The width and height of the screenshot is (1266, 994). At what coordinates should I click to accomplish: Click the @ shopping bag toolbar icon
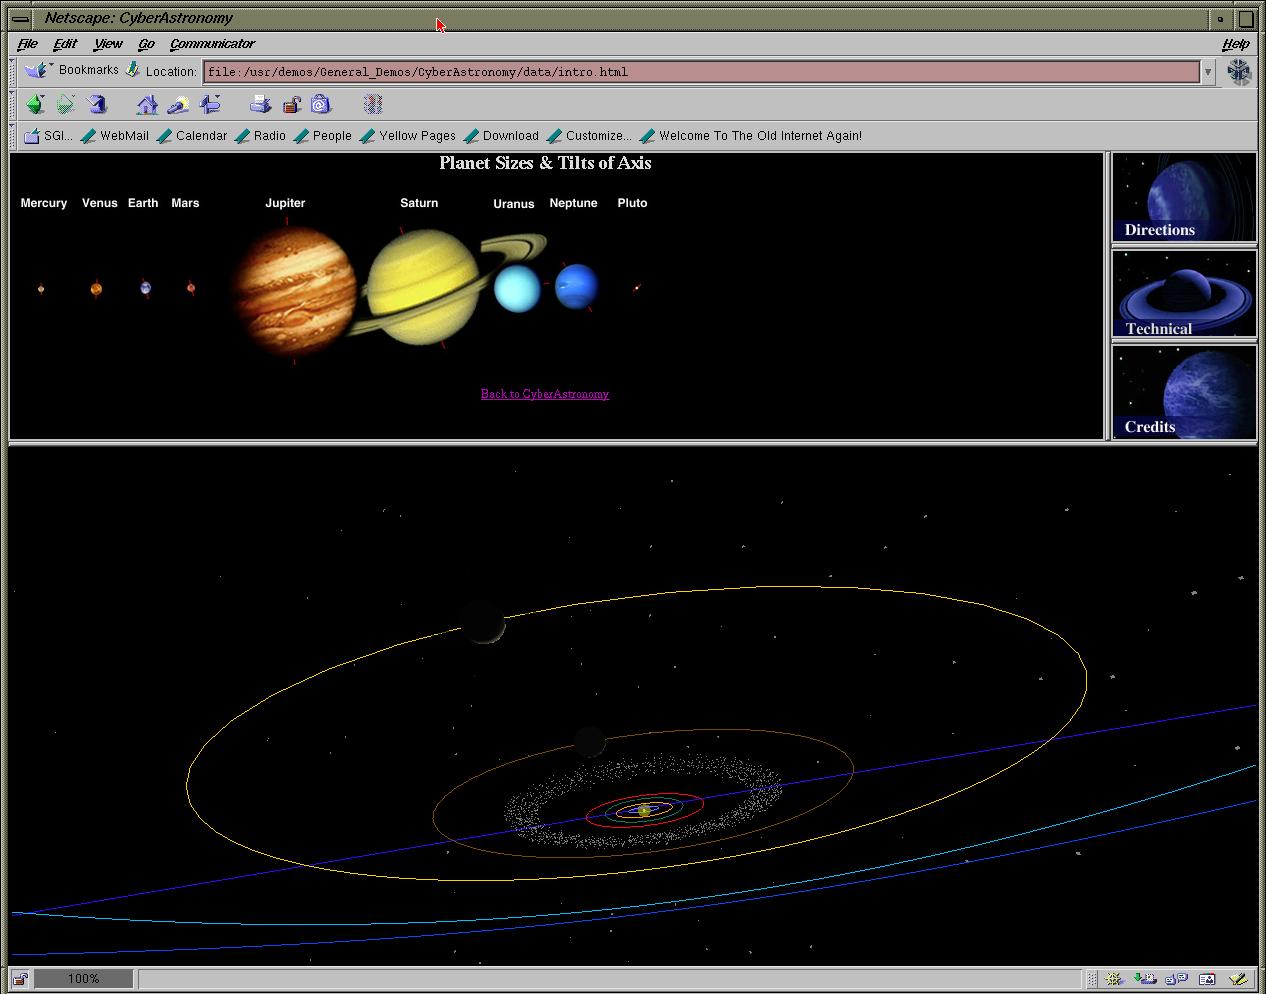[320, 104]
